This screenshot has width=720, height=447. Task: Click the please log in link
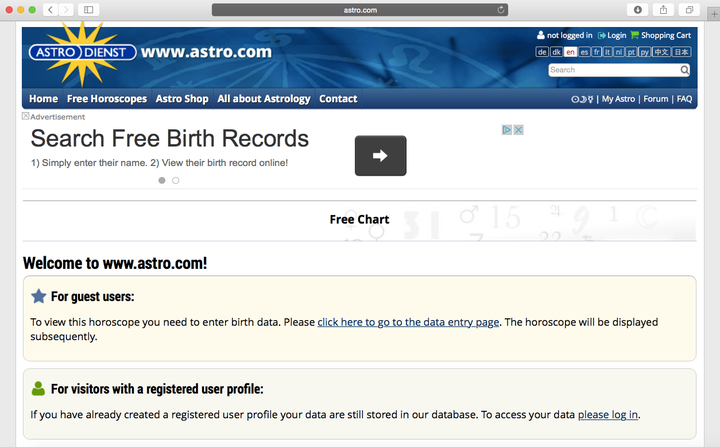tap(608, 414)
